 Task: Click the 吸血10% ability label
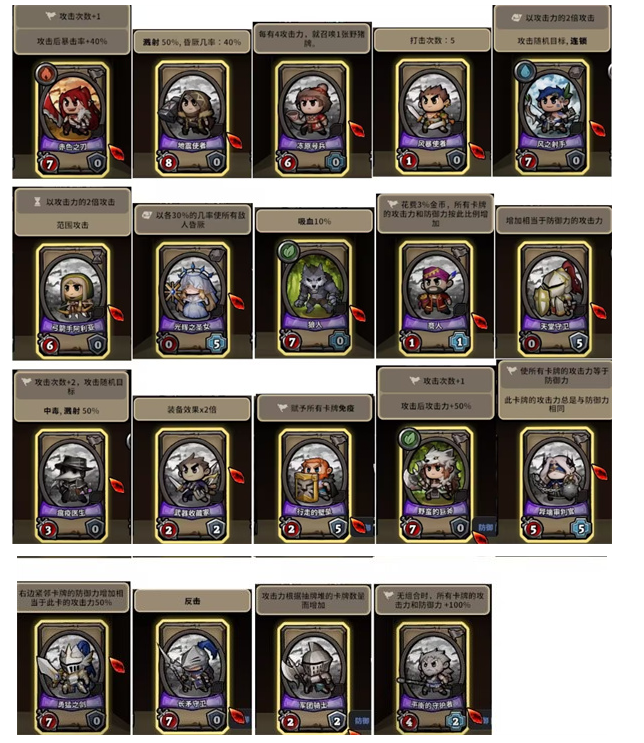click(314, 221)
